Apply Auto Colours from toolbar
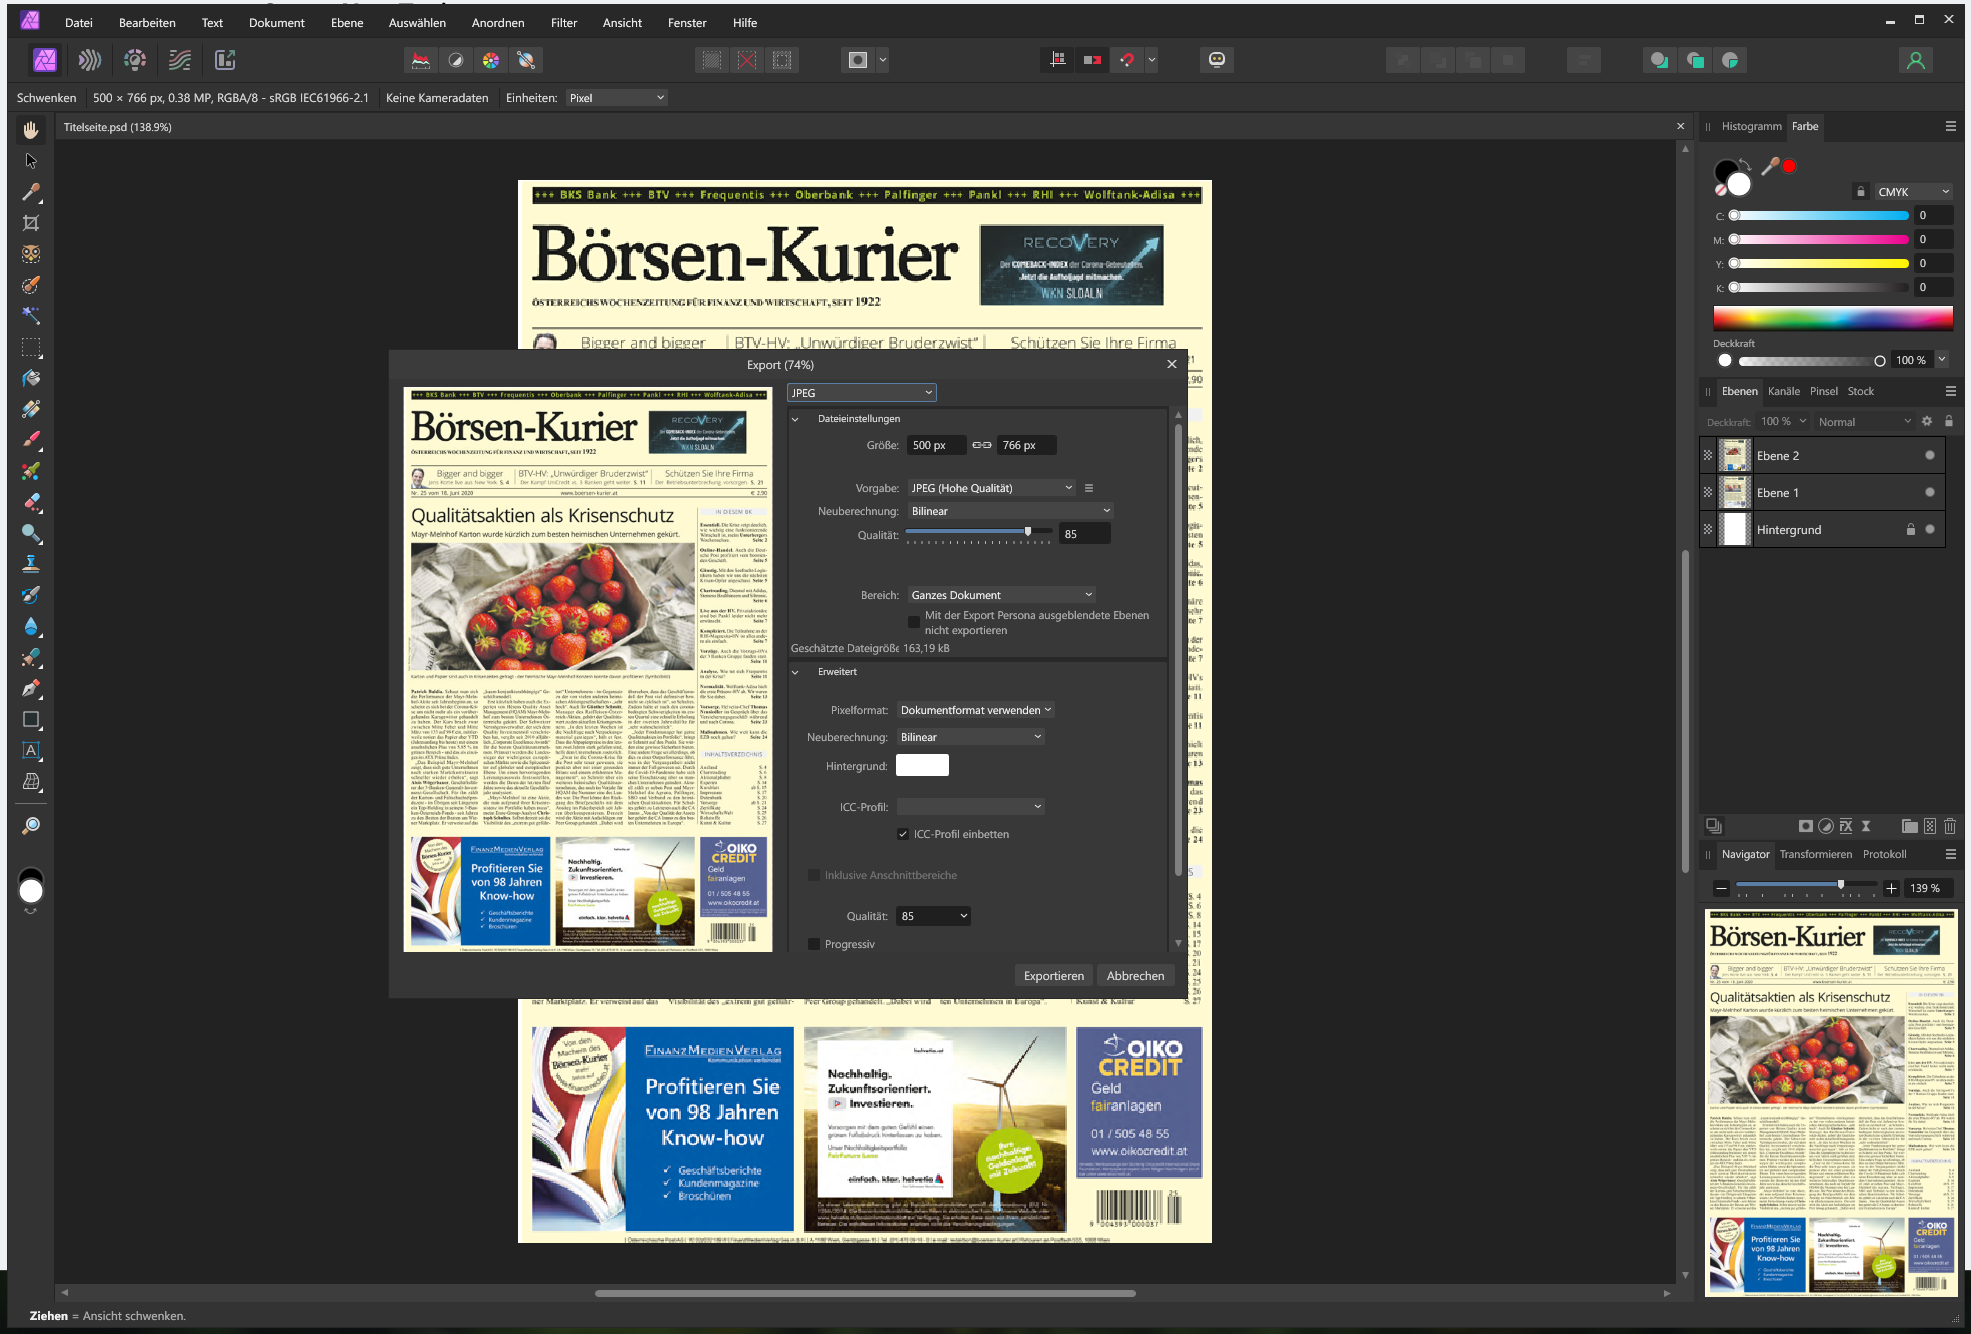The height and width of the screenshot is (1334, 1971). coord(491,60)
